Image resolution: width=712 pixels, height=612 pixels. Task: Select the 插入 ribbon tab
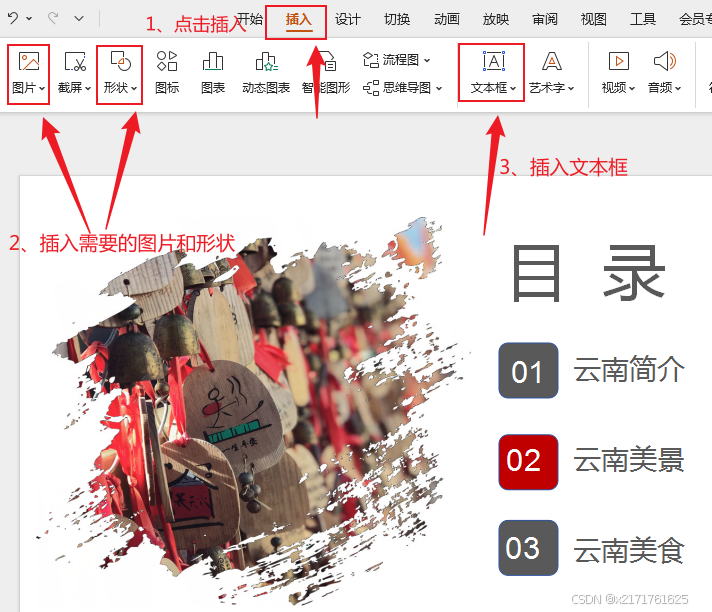[x=298, y=20]
